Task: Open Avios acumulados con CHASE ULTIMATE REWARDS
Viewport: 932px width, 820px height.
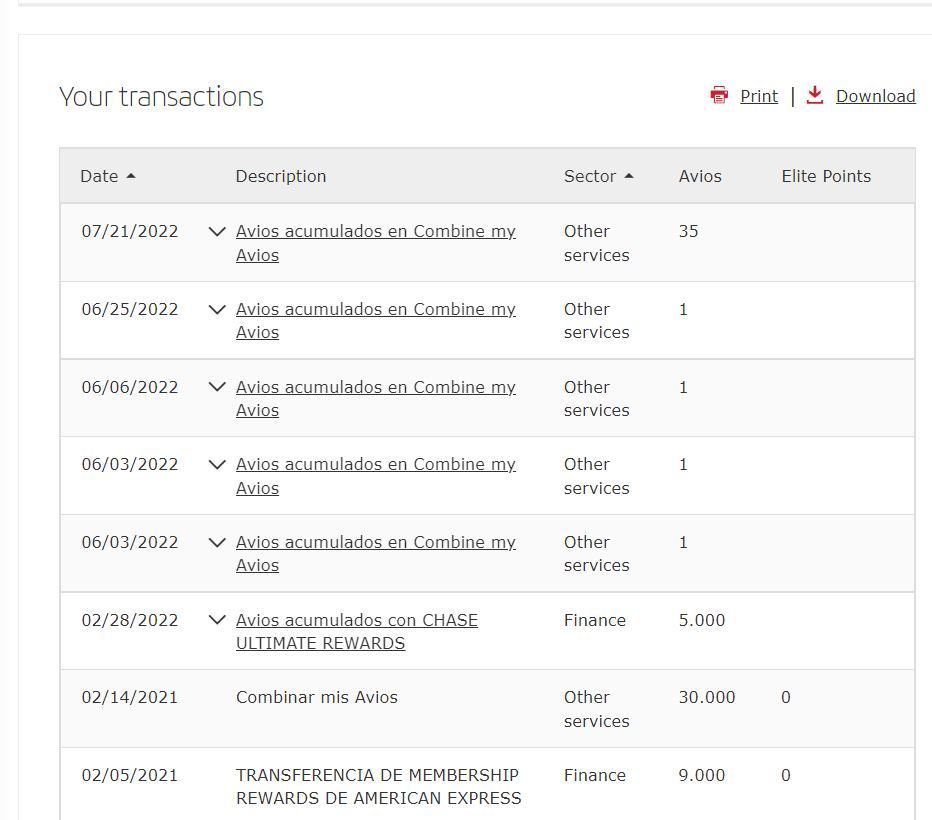Action: (x=357, y=631)
